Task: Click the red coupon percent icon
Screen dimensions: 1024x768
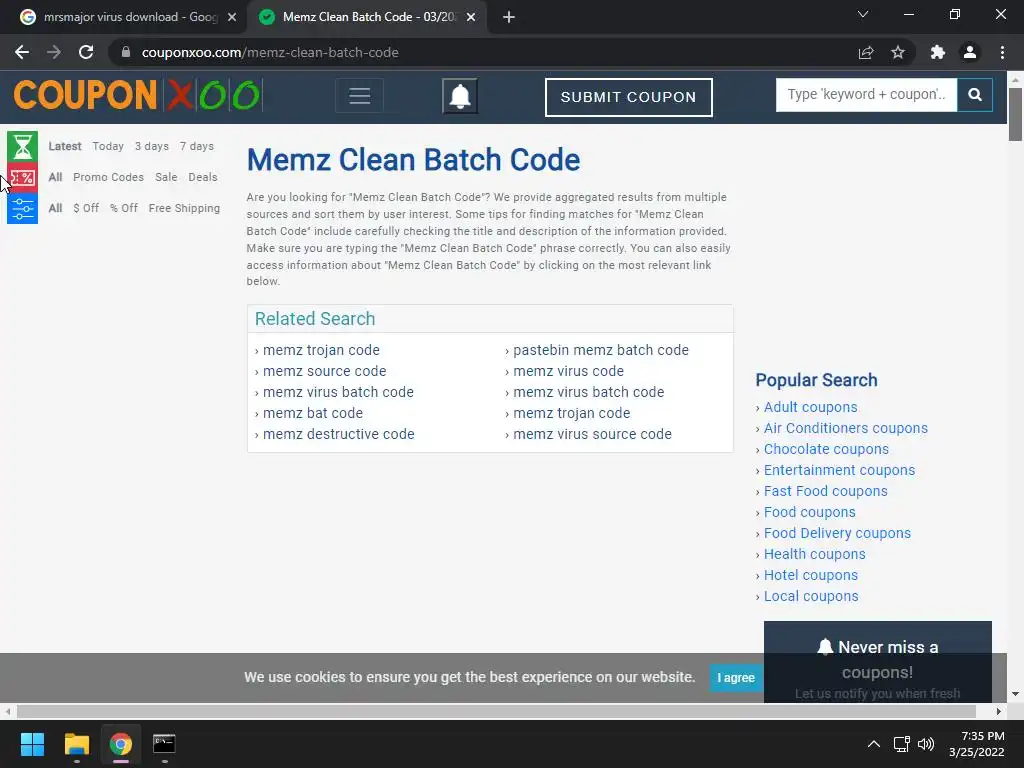Action: (x=22, y=178)
